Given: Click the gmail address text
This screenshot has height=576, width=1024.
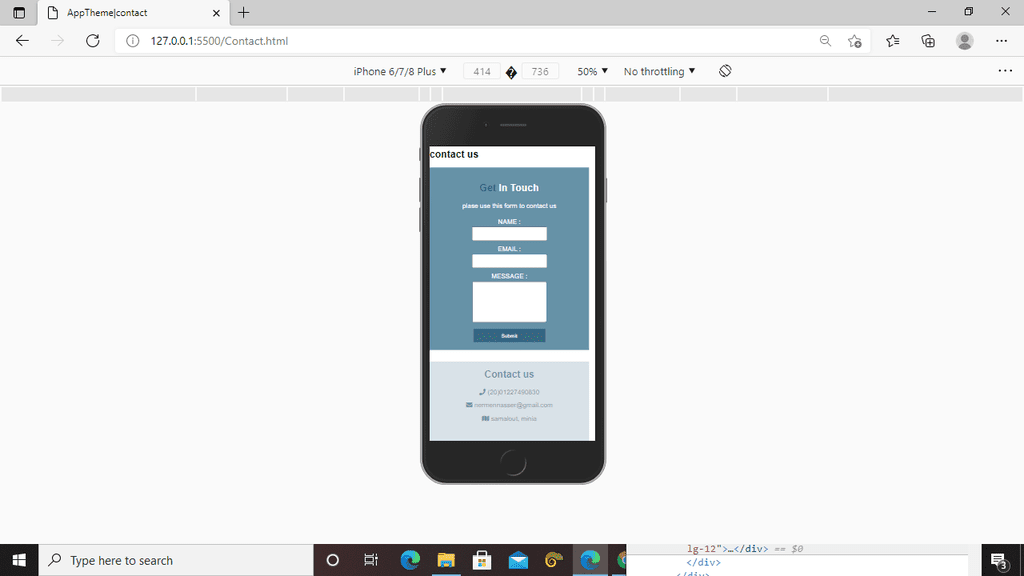Looking at the screenshot, I should [x=513, y=405].
